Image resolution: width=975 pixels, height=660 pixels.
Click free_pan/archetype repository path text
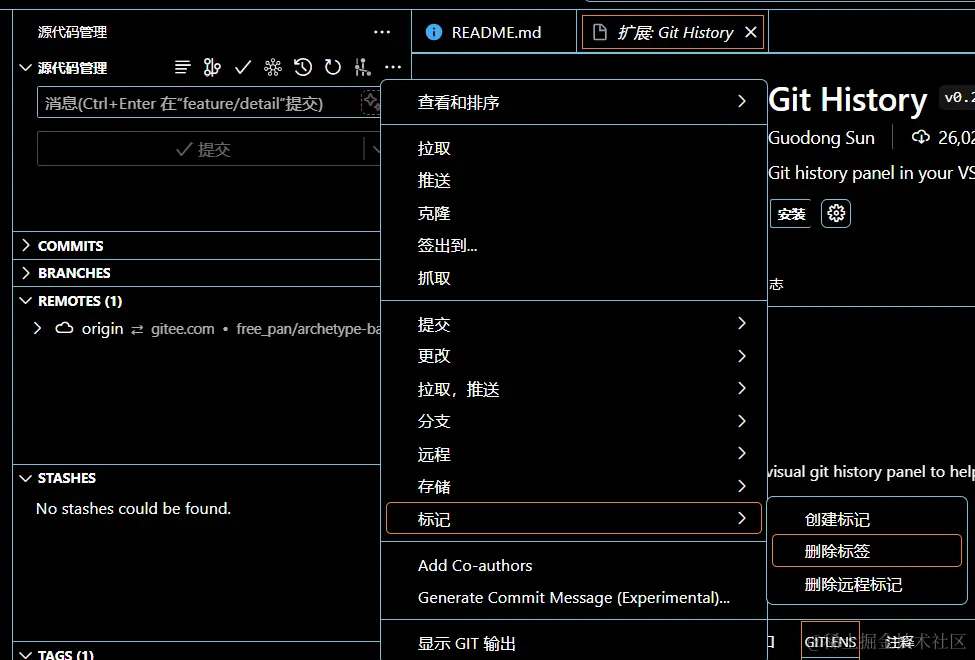coord(308,328)
